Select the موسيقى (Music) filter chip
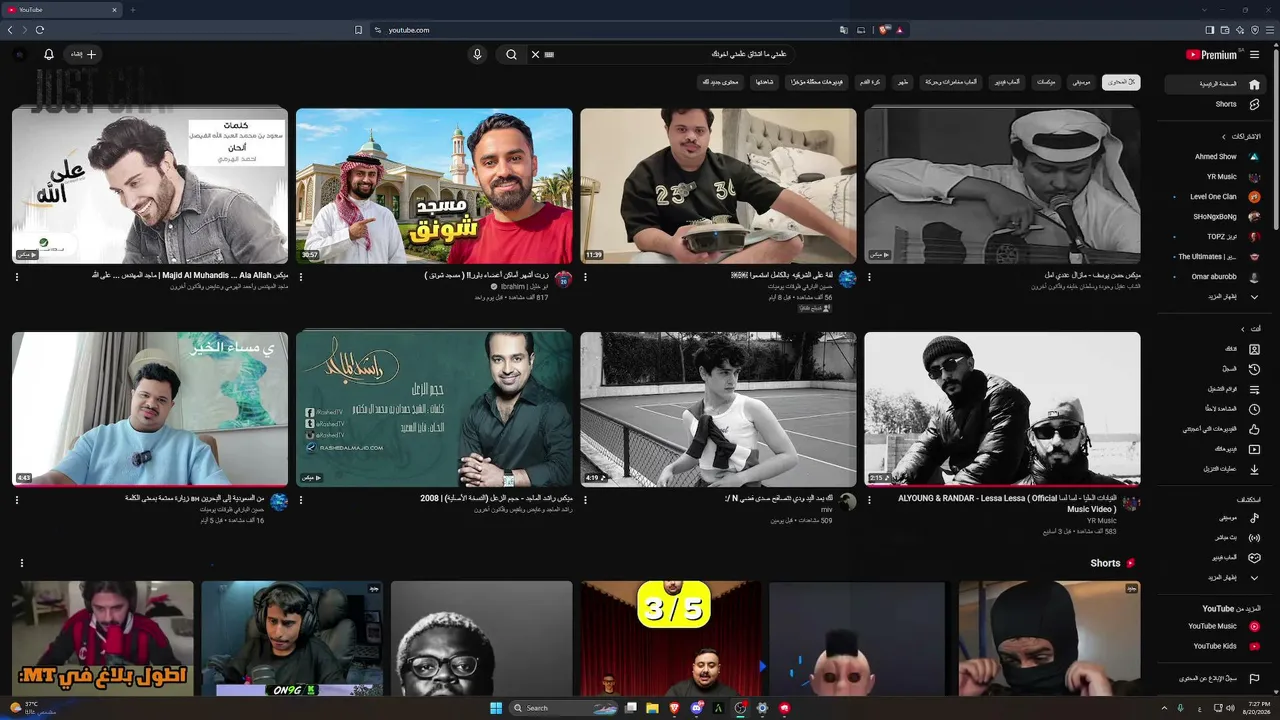 tap(1081, 82)
